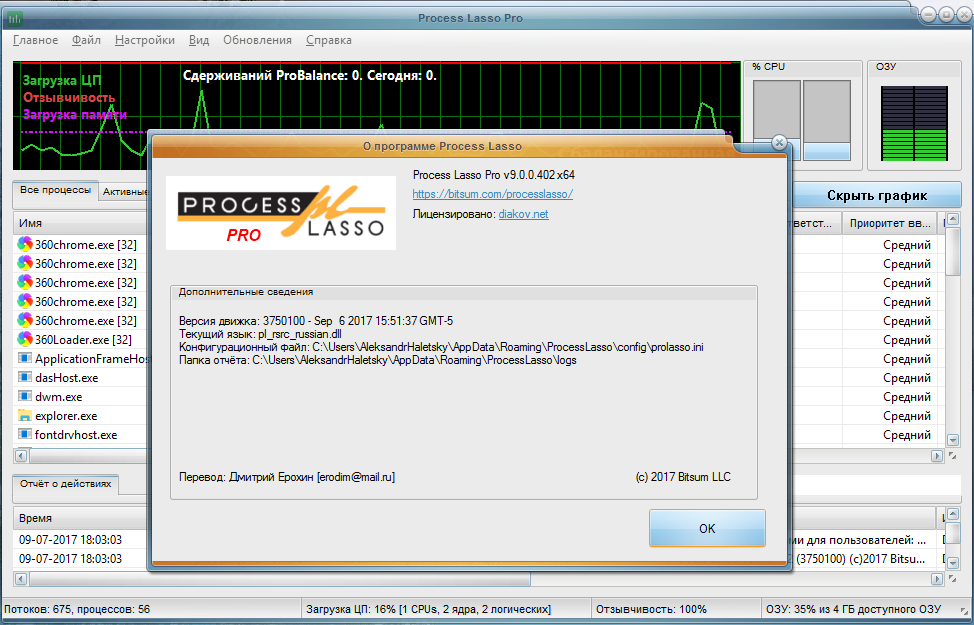Viewport: 974px width, 625px height.
Task: Click the (c) 2017 Bitsum LLC text
Action: 683,477
